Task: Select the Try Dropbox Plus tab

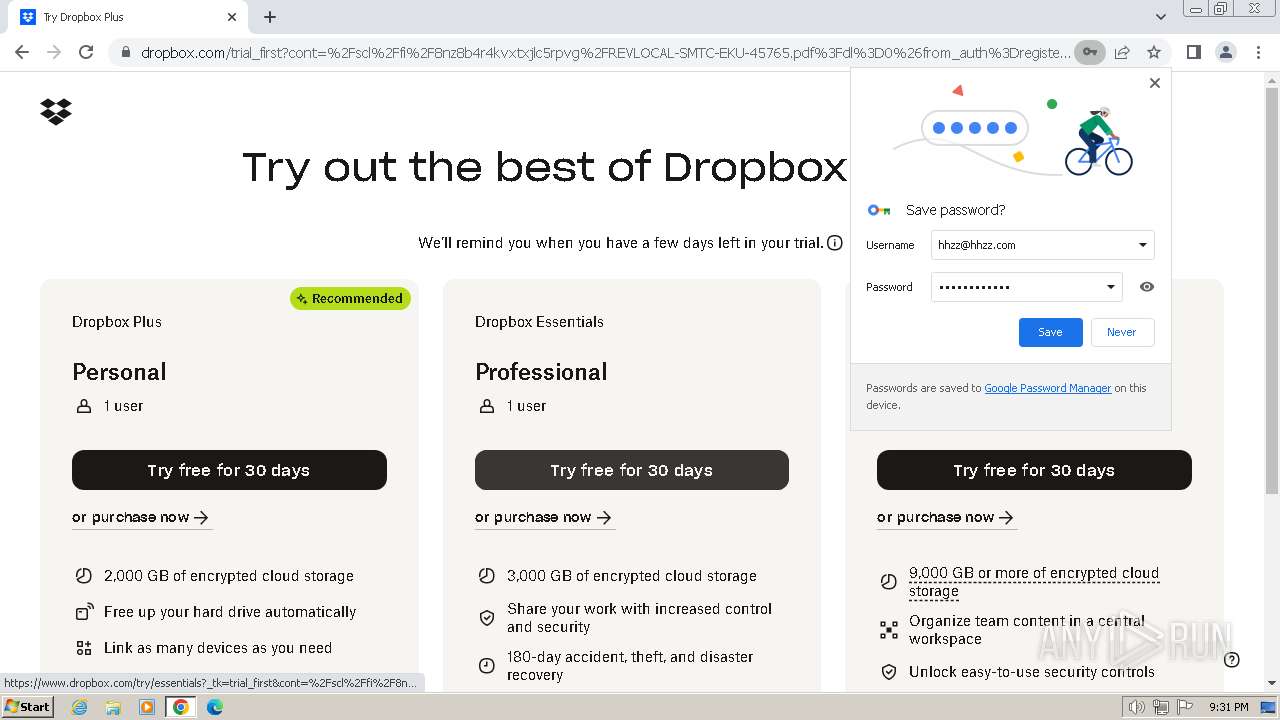Action: 130,17
